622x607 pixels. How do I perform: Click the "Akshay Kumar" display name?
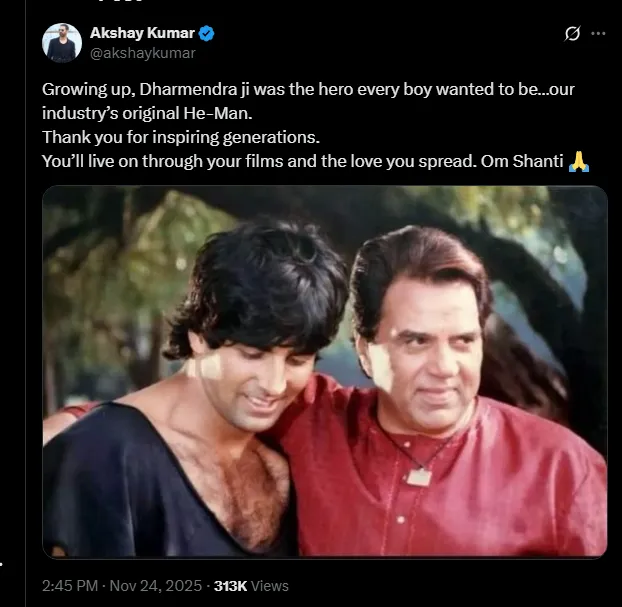[x=143, y=34]
